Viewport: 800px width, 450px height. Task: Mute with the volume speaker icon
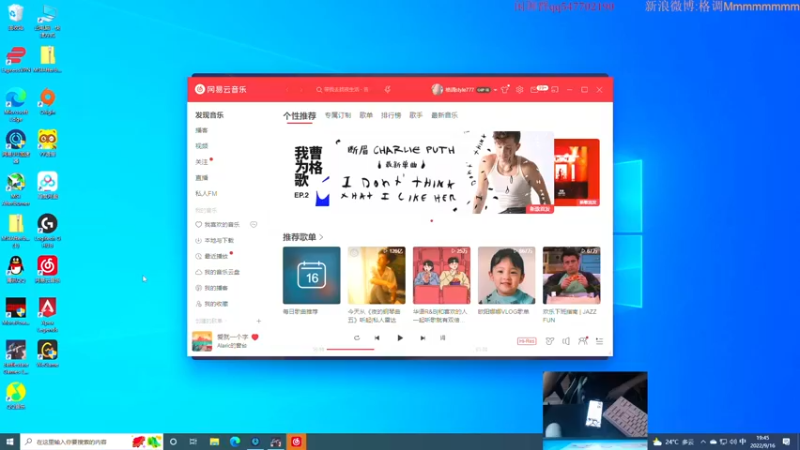[x=566, y=341]
